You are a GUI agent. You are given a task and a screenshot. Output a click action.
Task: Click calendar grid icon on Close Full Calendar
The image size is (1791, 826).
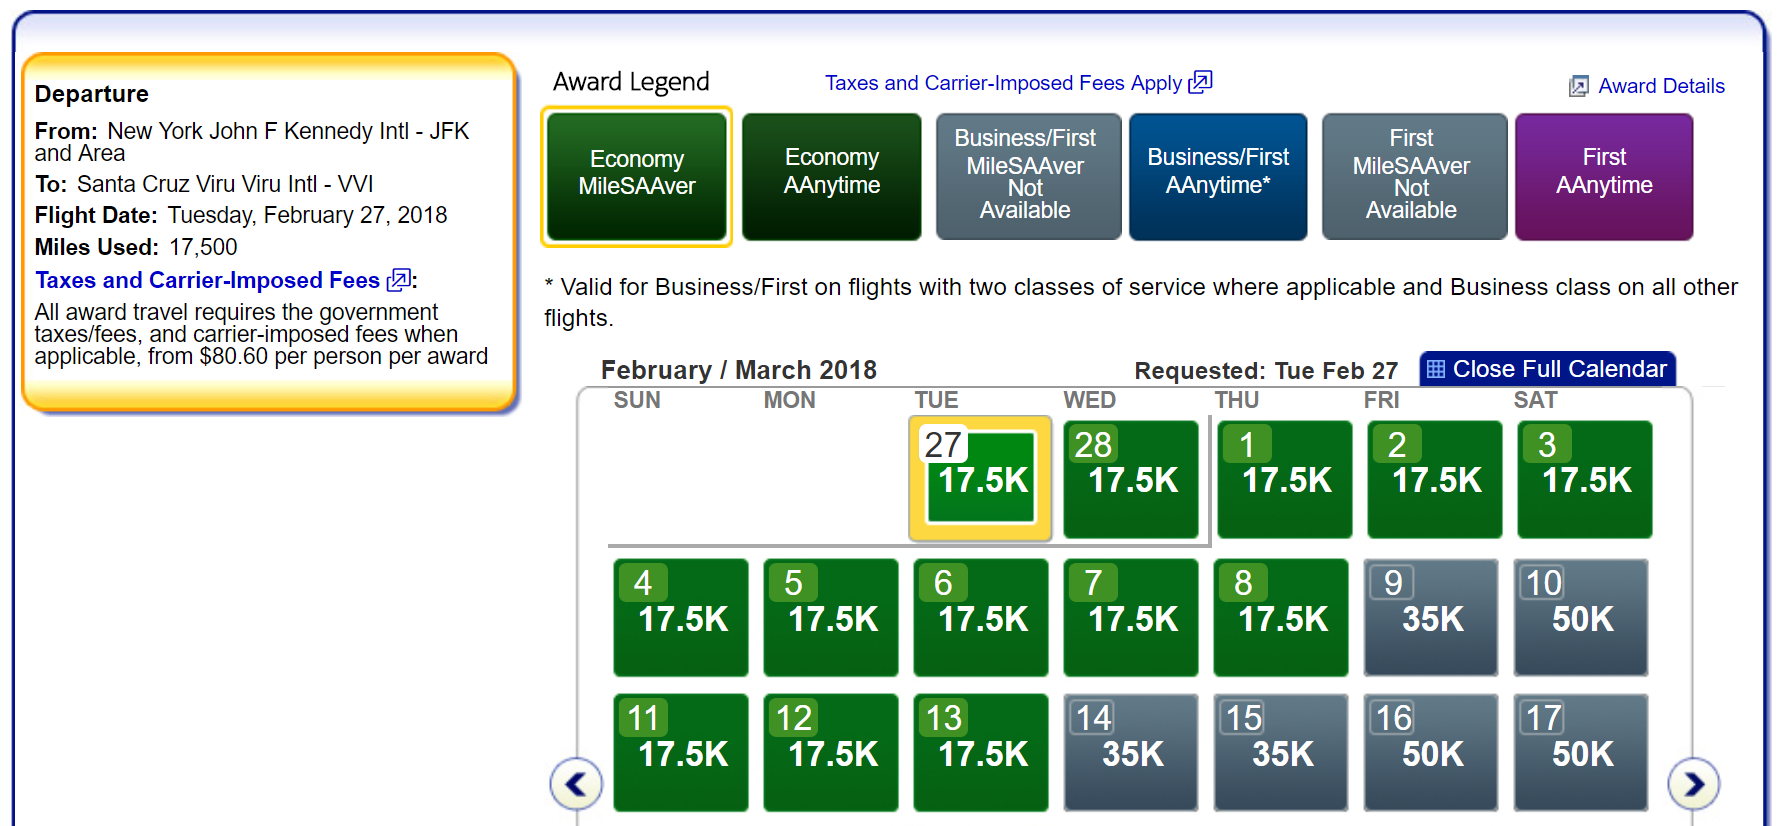pyautogui.click(x=1436, y=369)
